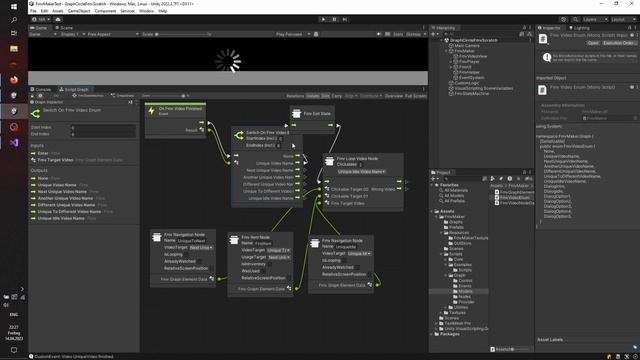Toggle IsLooping checkbox on UniqueIdle navigation node

point(344,260)
